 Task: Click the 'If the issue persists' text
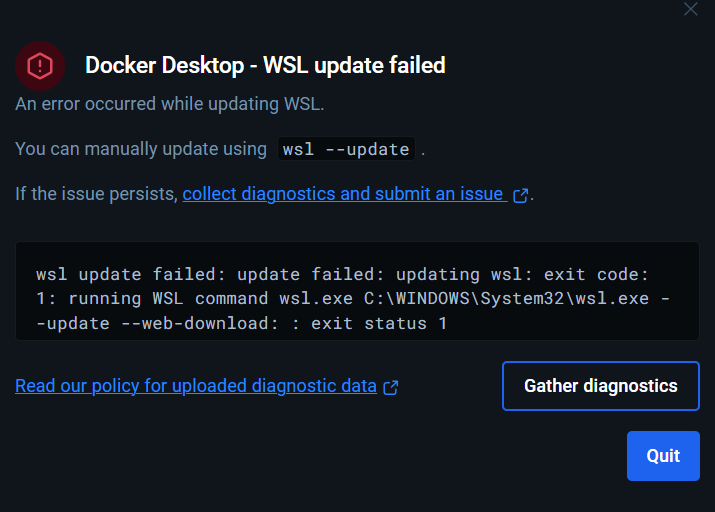click(x=96, y=194)
